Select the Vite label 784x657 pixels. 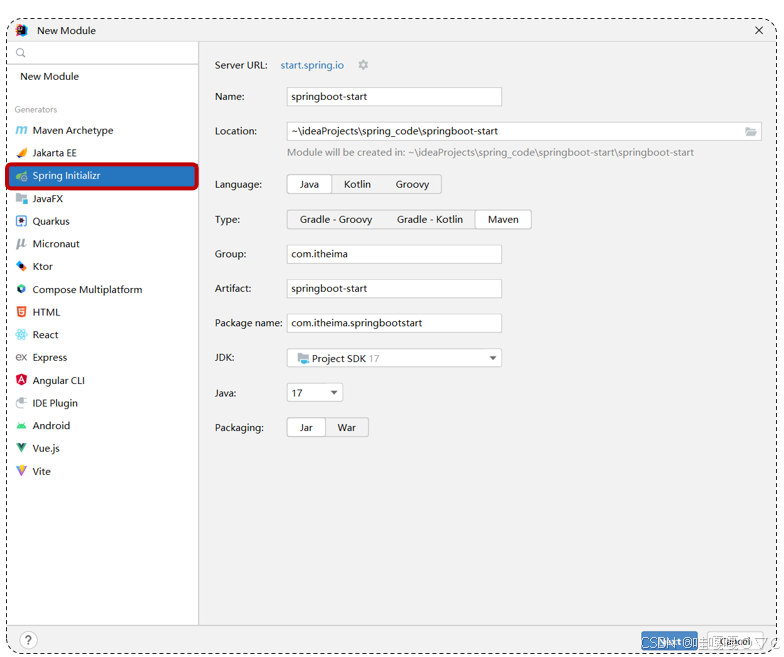coord(42,471)
